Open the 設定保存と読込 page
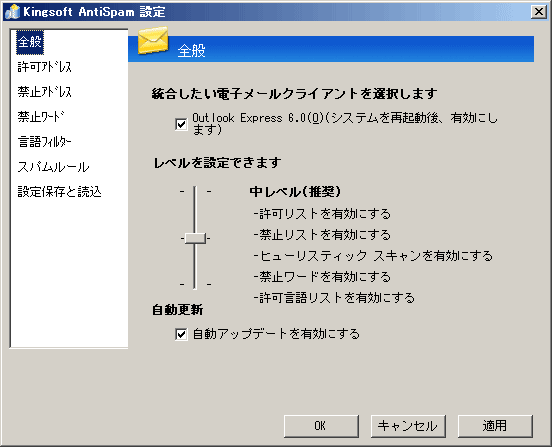The width and height of the screenshot is (552, 447). [x=59, y=191]
